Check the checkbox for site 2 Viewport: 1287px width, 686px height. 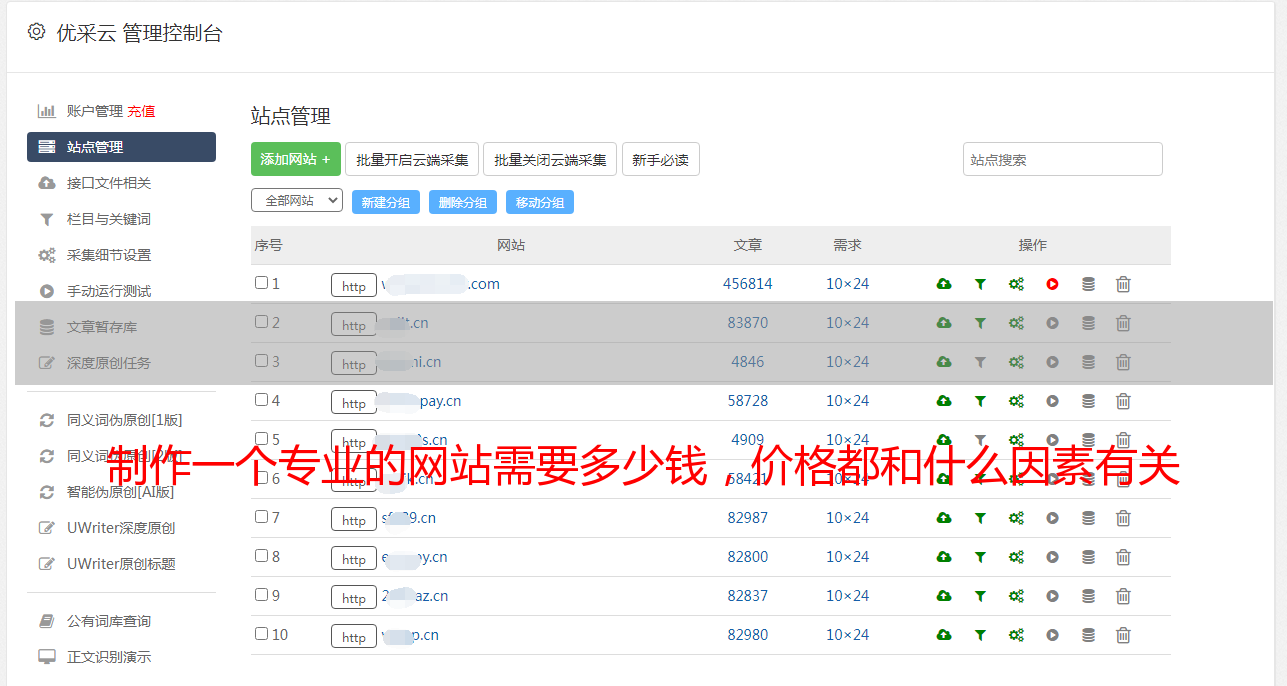click(x=261, y=322)
